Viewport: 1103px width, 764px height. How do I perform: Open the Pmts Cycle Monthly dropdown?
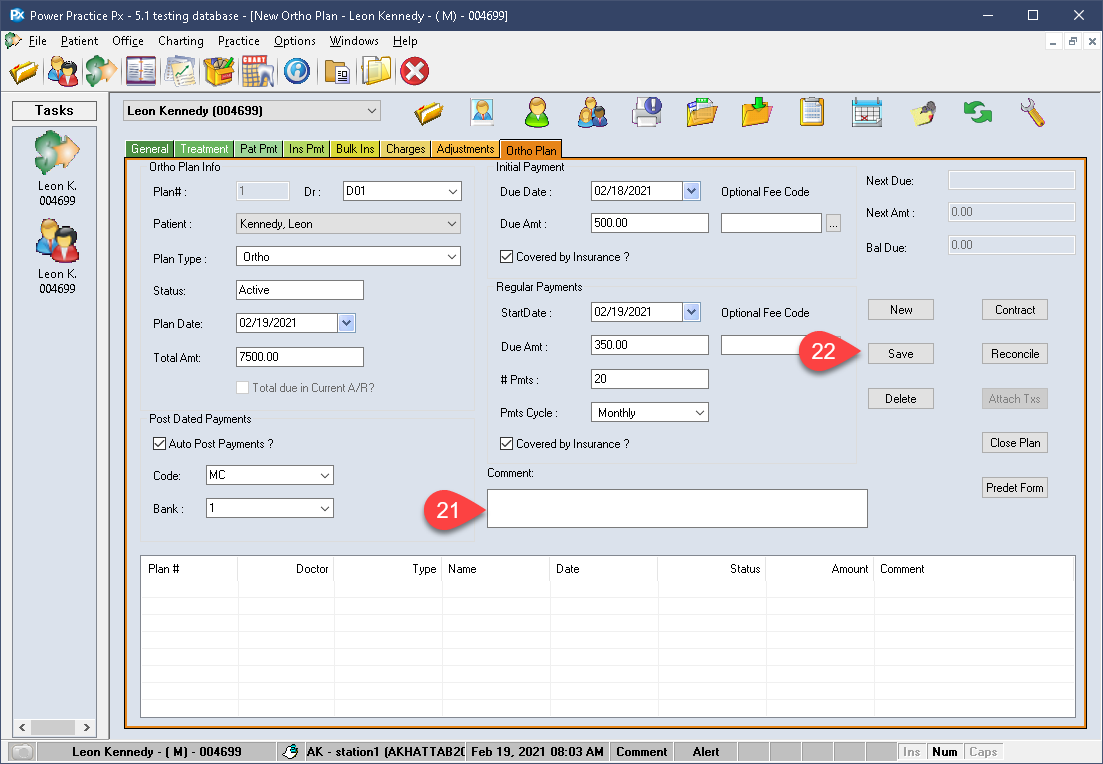[700, 413]
